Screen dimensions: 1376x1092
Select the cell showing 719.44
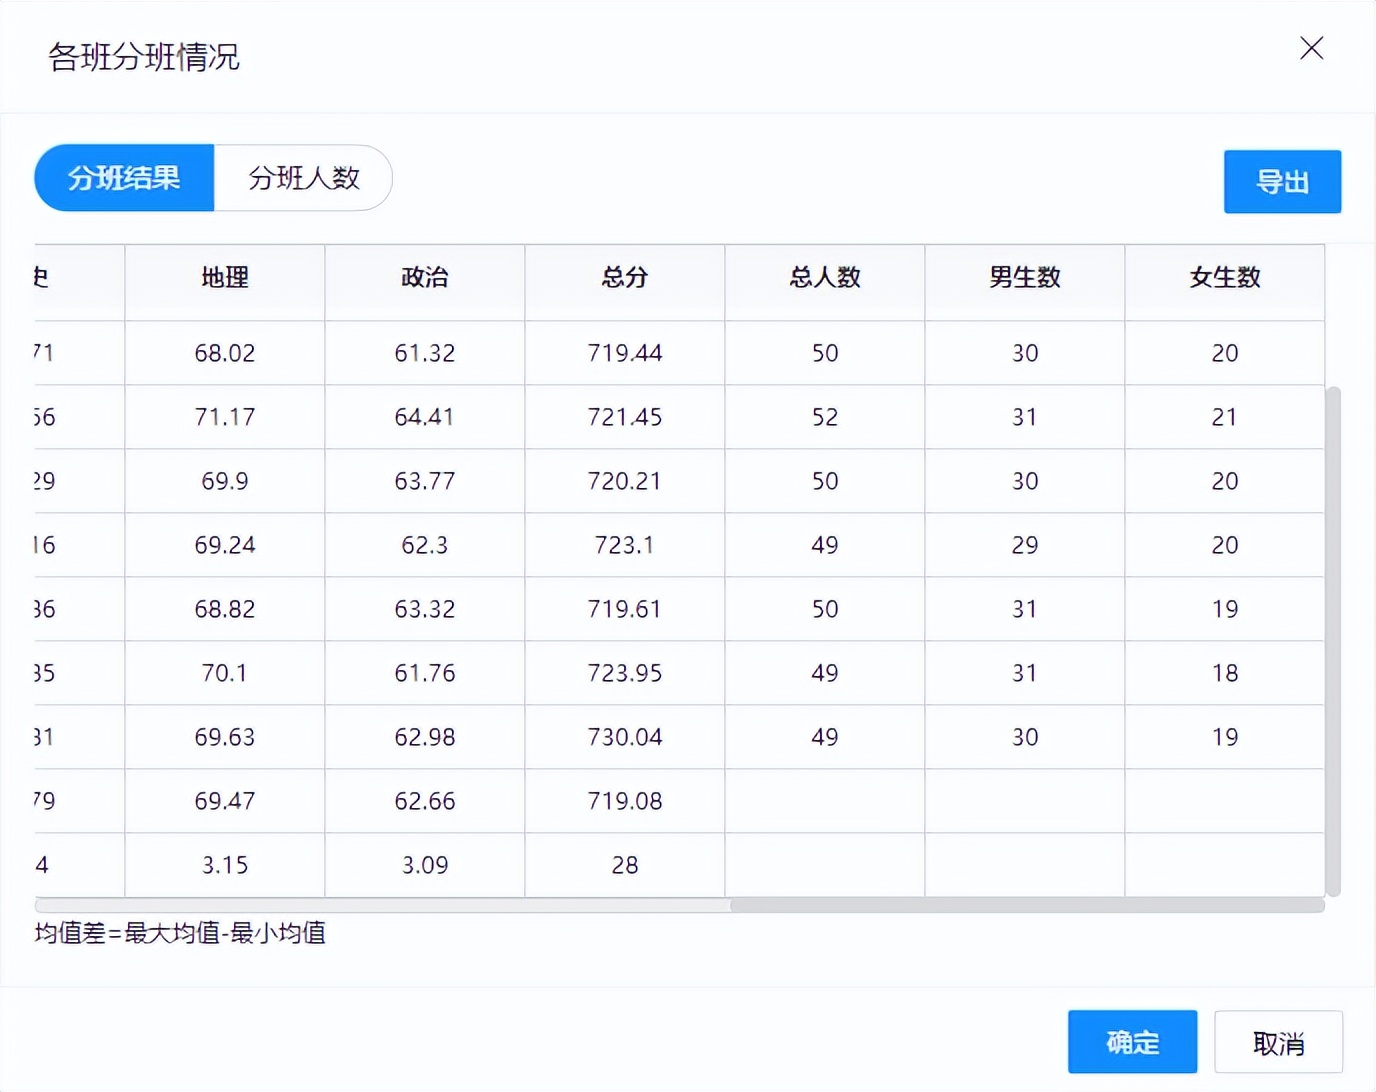(624, 353)
